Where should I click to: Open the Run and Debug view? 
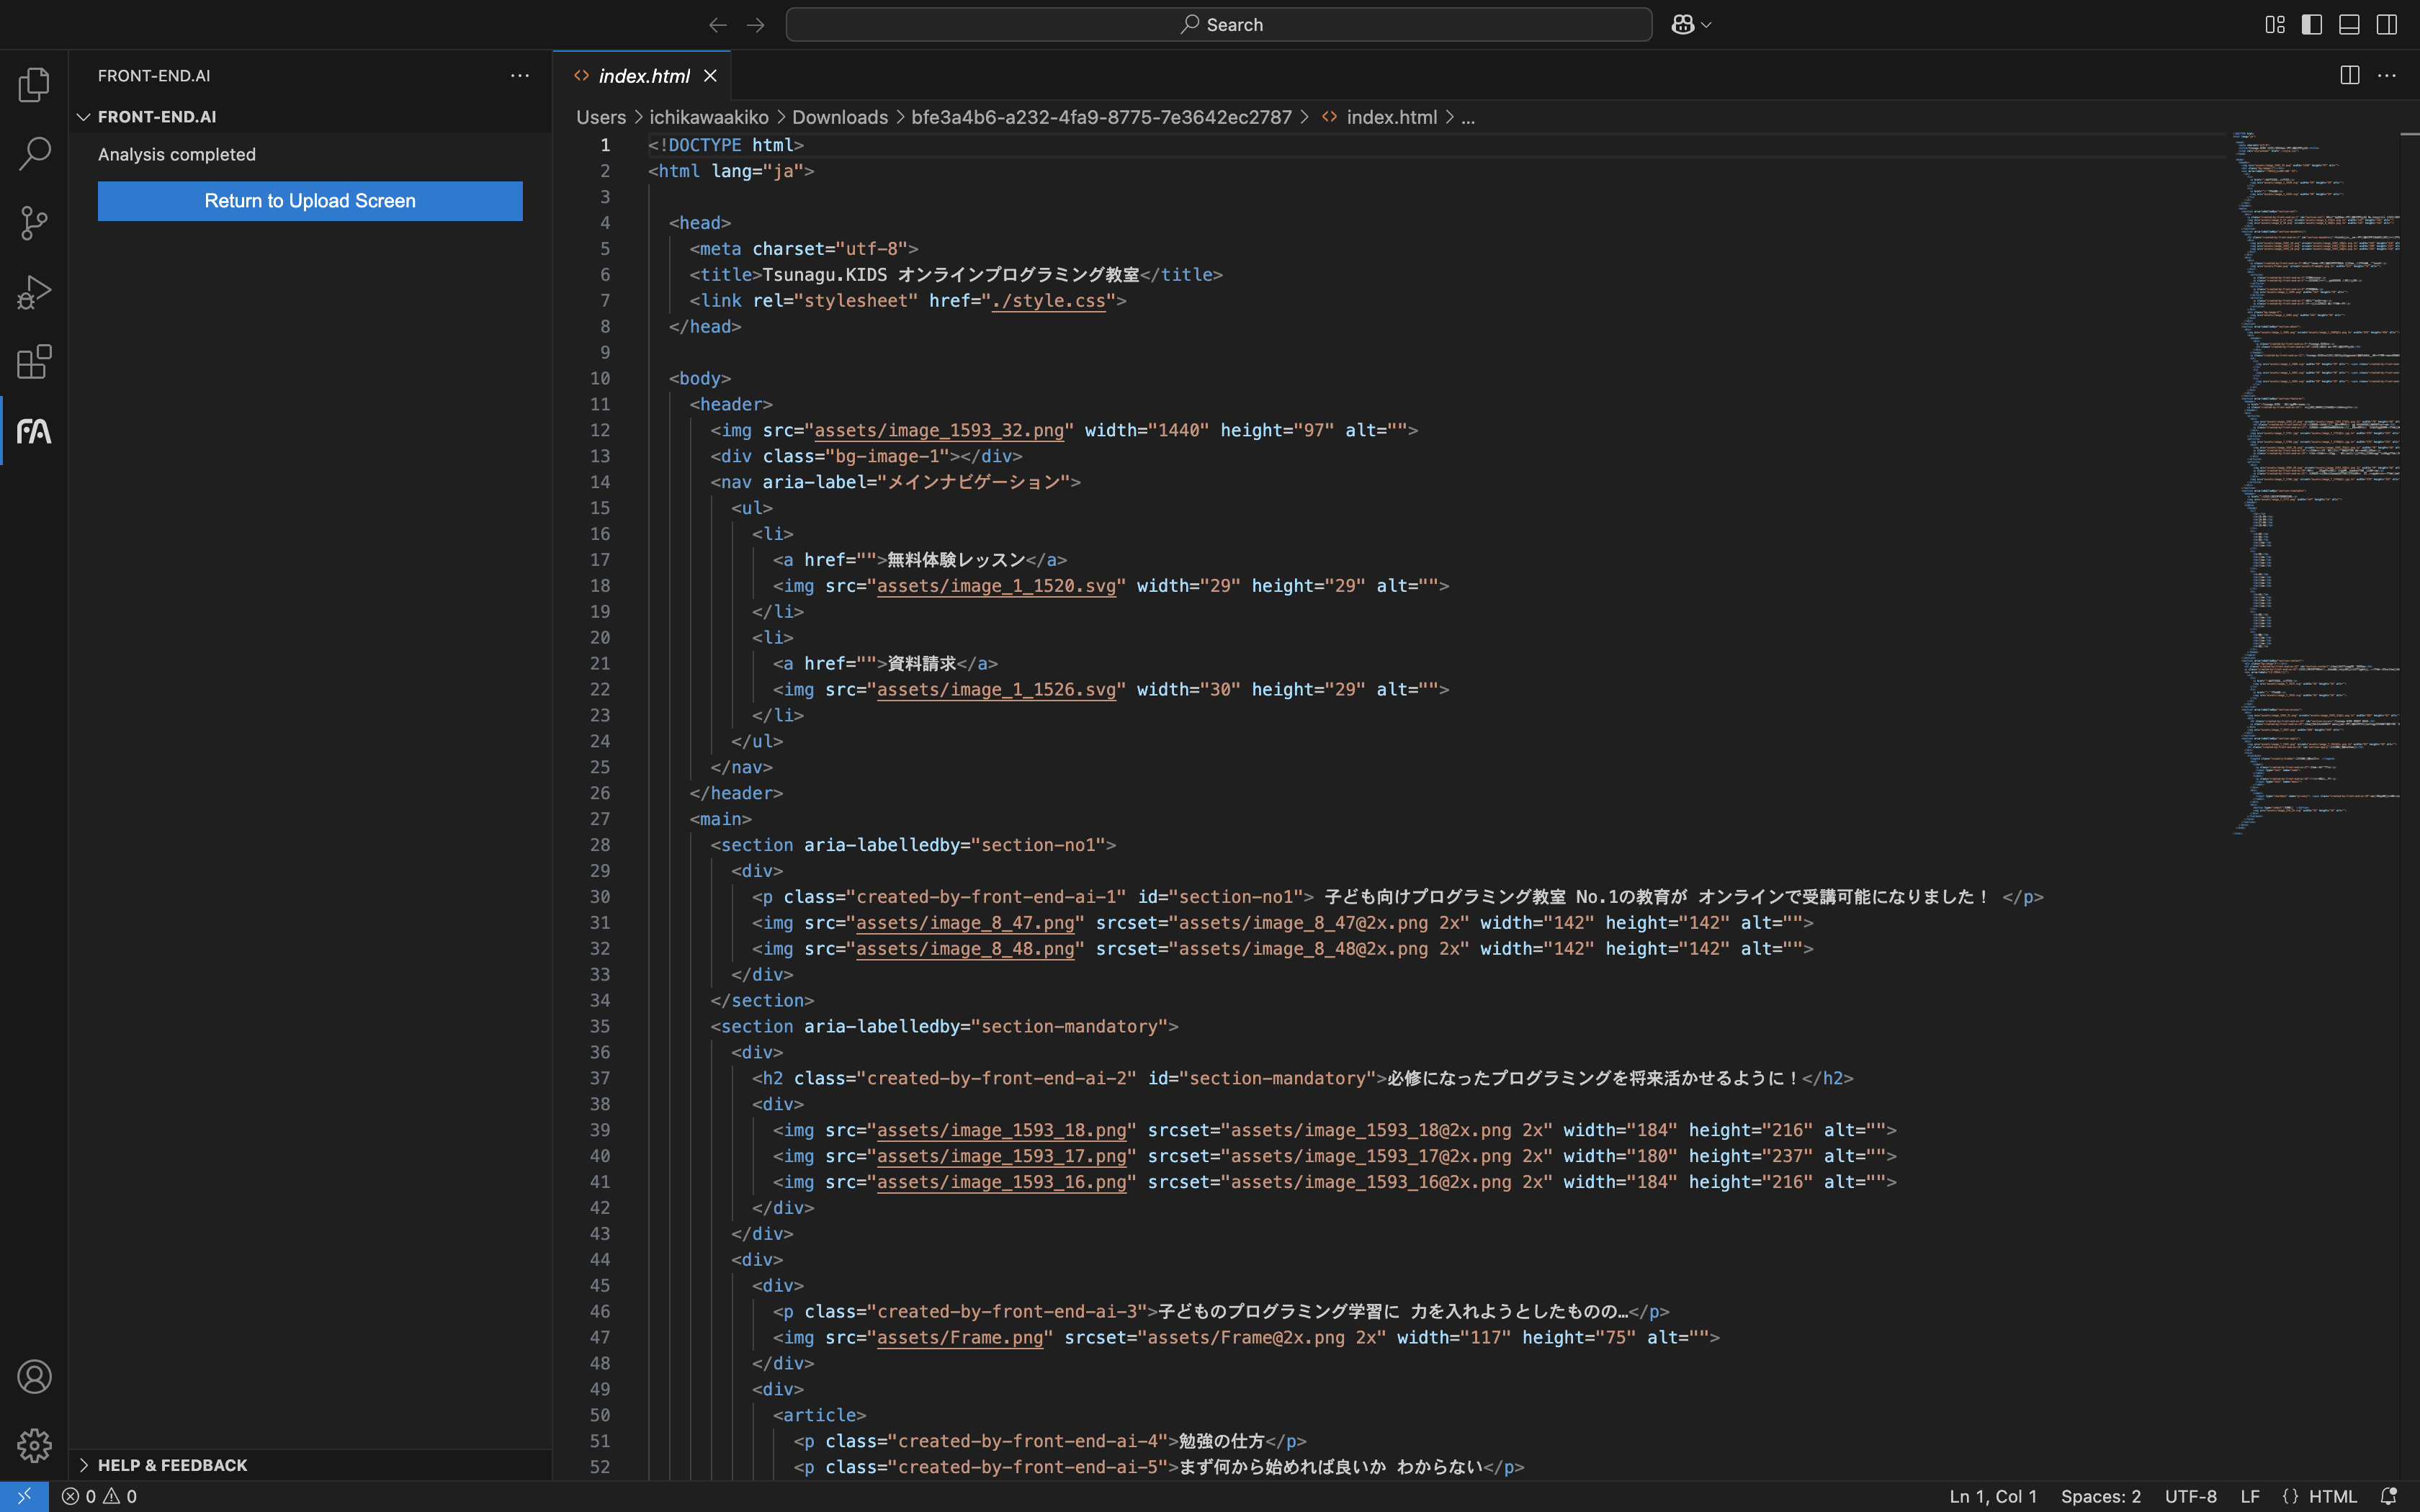[x=34, y=292]
